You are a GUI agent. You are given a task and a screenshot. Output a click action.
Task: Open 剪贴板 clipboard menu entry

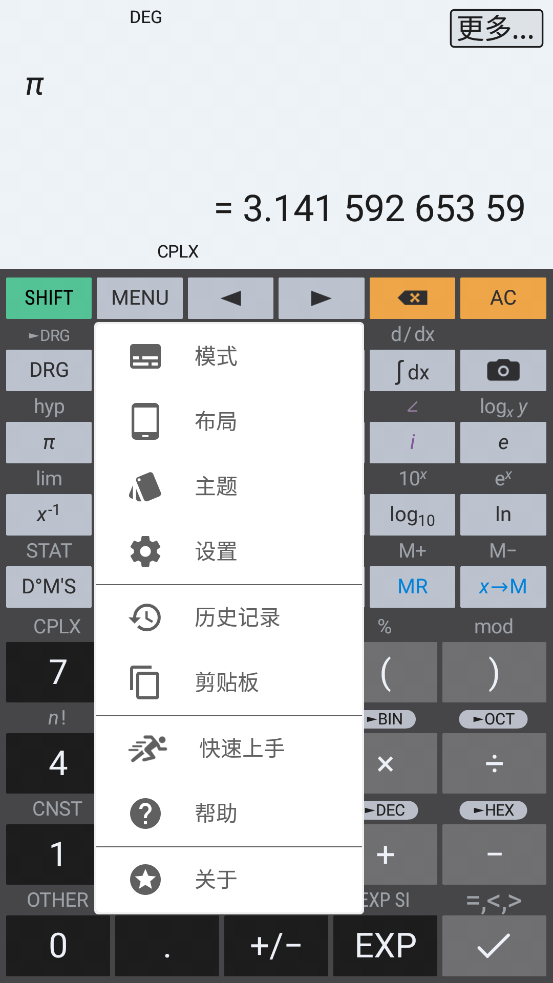coord(229,682)
